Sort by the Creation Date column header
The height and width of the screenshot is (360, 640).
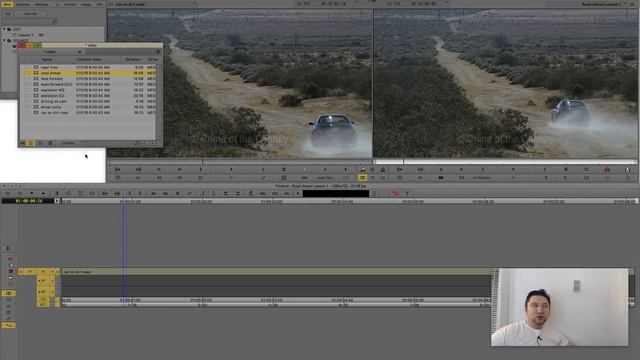point(89,60)
